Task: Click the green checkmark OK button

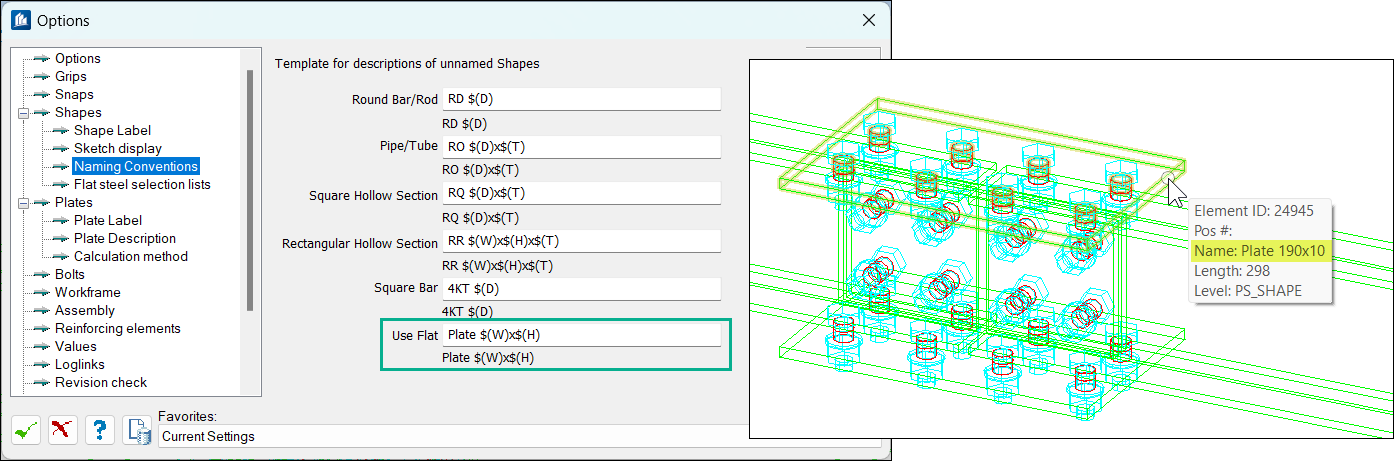Action: [x=26, y=430]
